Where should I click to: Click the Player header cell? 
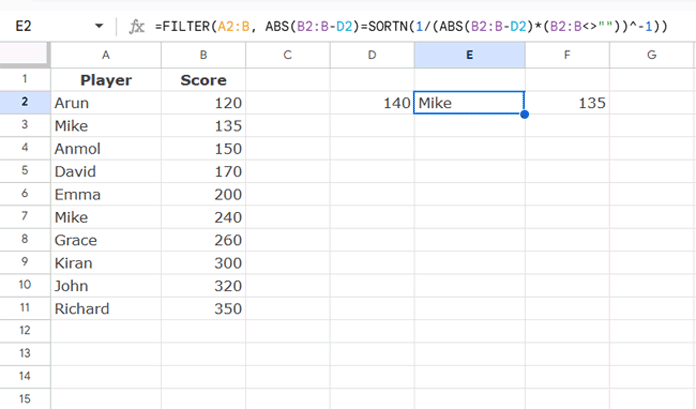pyautogui.click(x=106, y=80)
